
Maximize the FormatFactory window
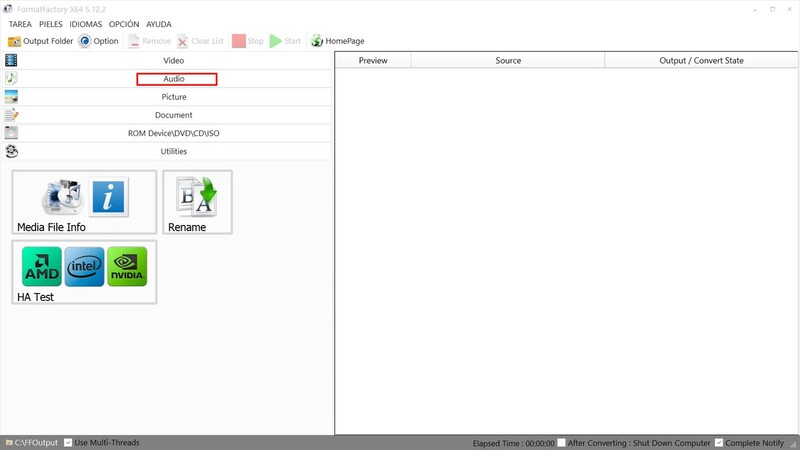point(772,9)
